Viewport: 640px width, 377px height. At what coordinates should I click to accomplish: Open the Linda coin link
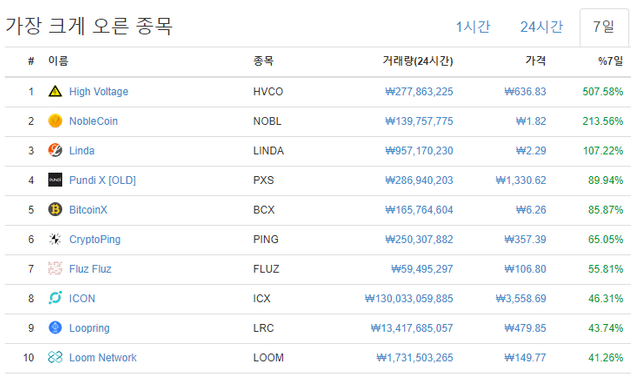click(x=82, y=151)
